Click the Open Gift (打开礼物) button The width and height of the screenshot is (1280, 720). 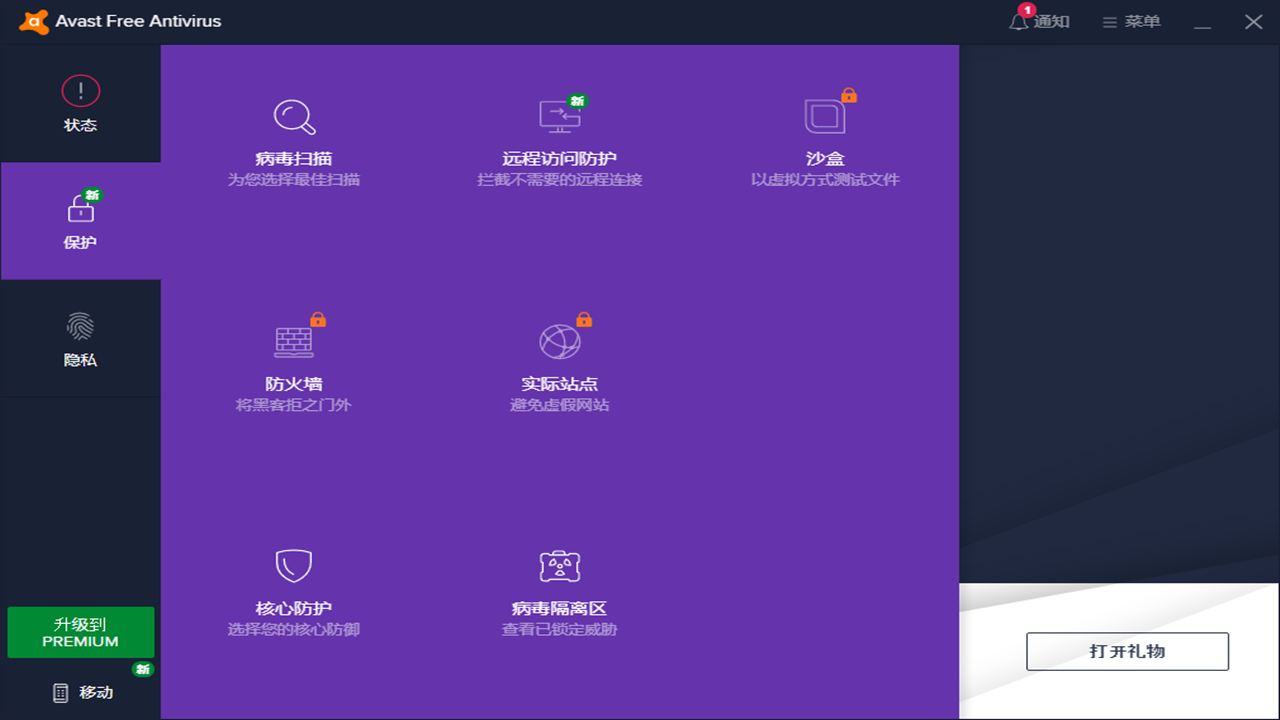pos(1127,651)
